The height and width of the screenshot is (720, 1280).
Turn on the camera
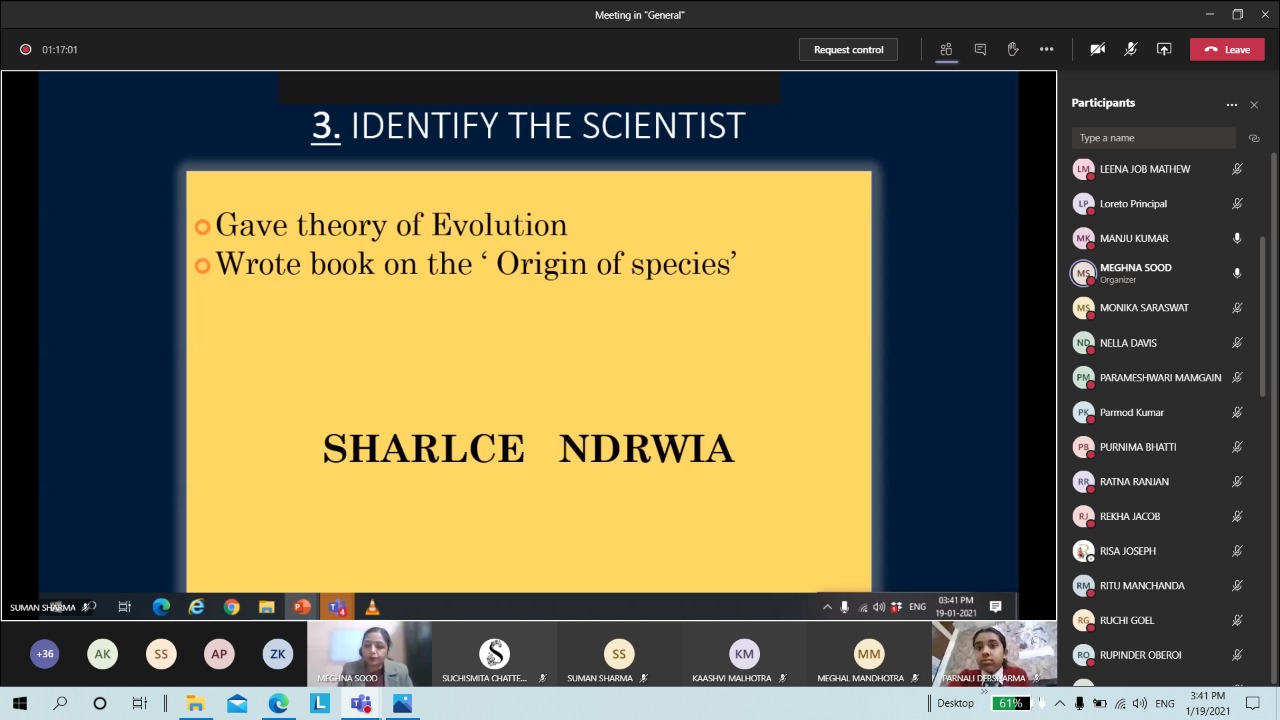point(1097,49)
